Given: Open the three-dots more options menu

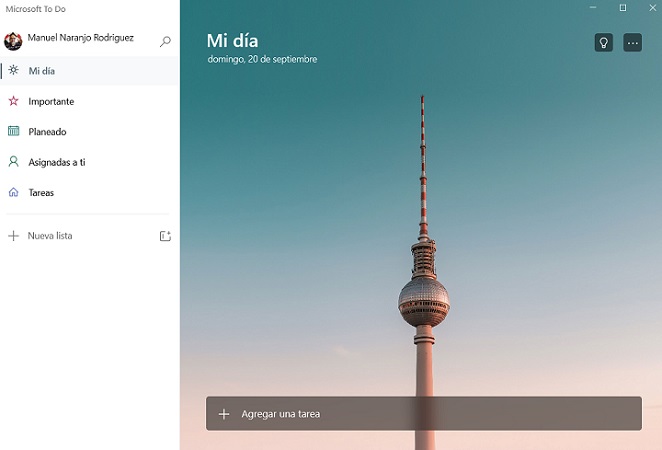Looking at the screenshot, I should click(632, 43).
